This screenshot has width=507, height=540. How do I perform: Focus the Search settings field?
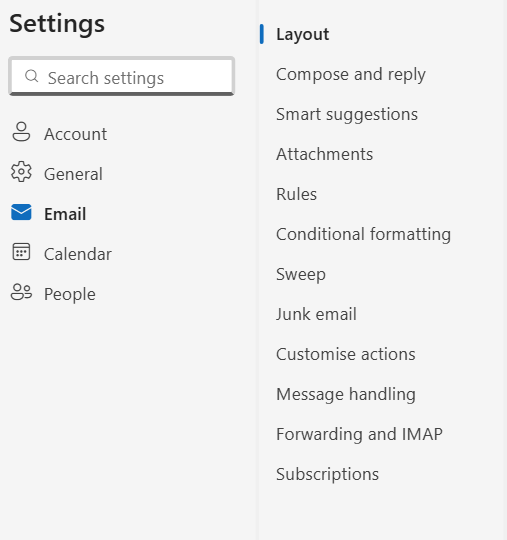pyautogui.click(x=122, y=76)
